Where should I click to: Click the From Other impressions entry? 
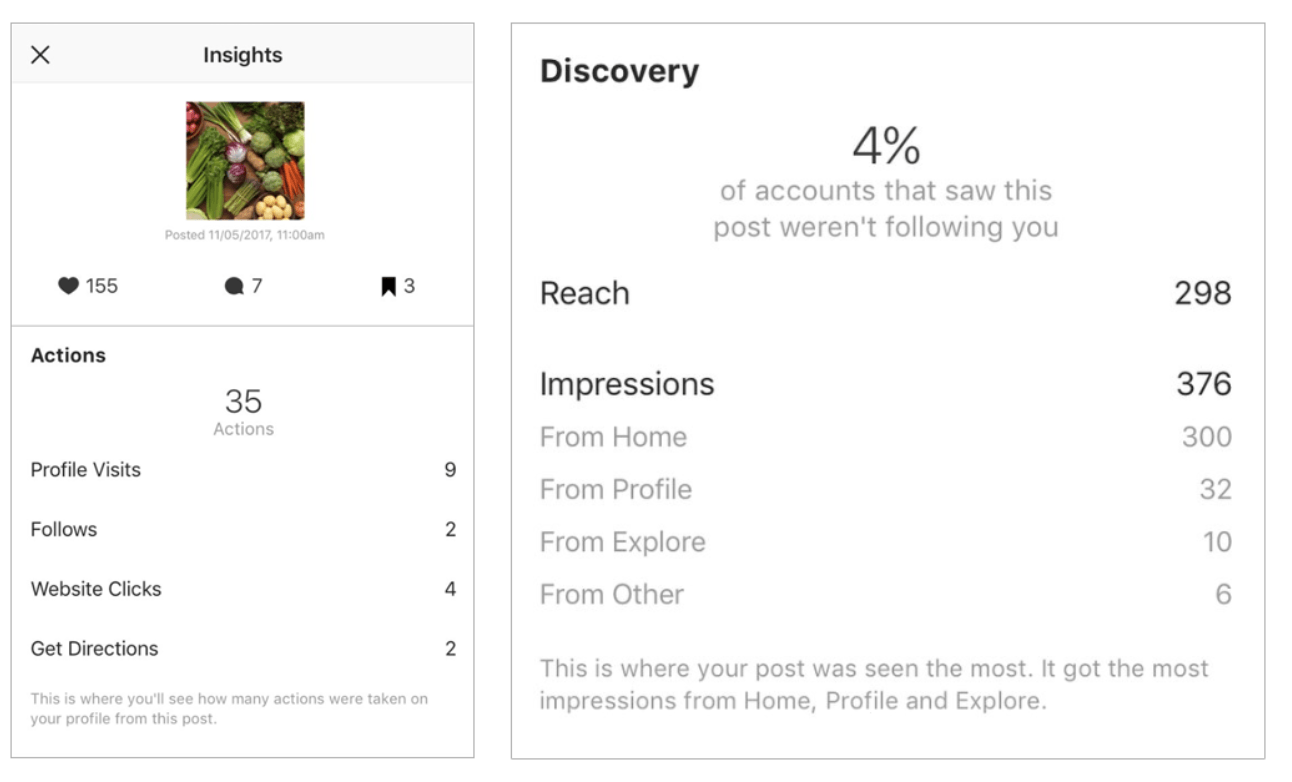[x=610, y=594]
